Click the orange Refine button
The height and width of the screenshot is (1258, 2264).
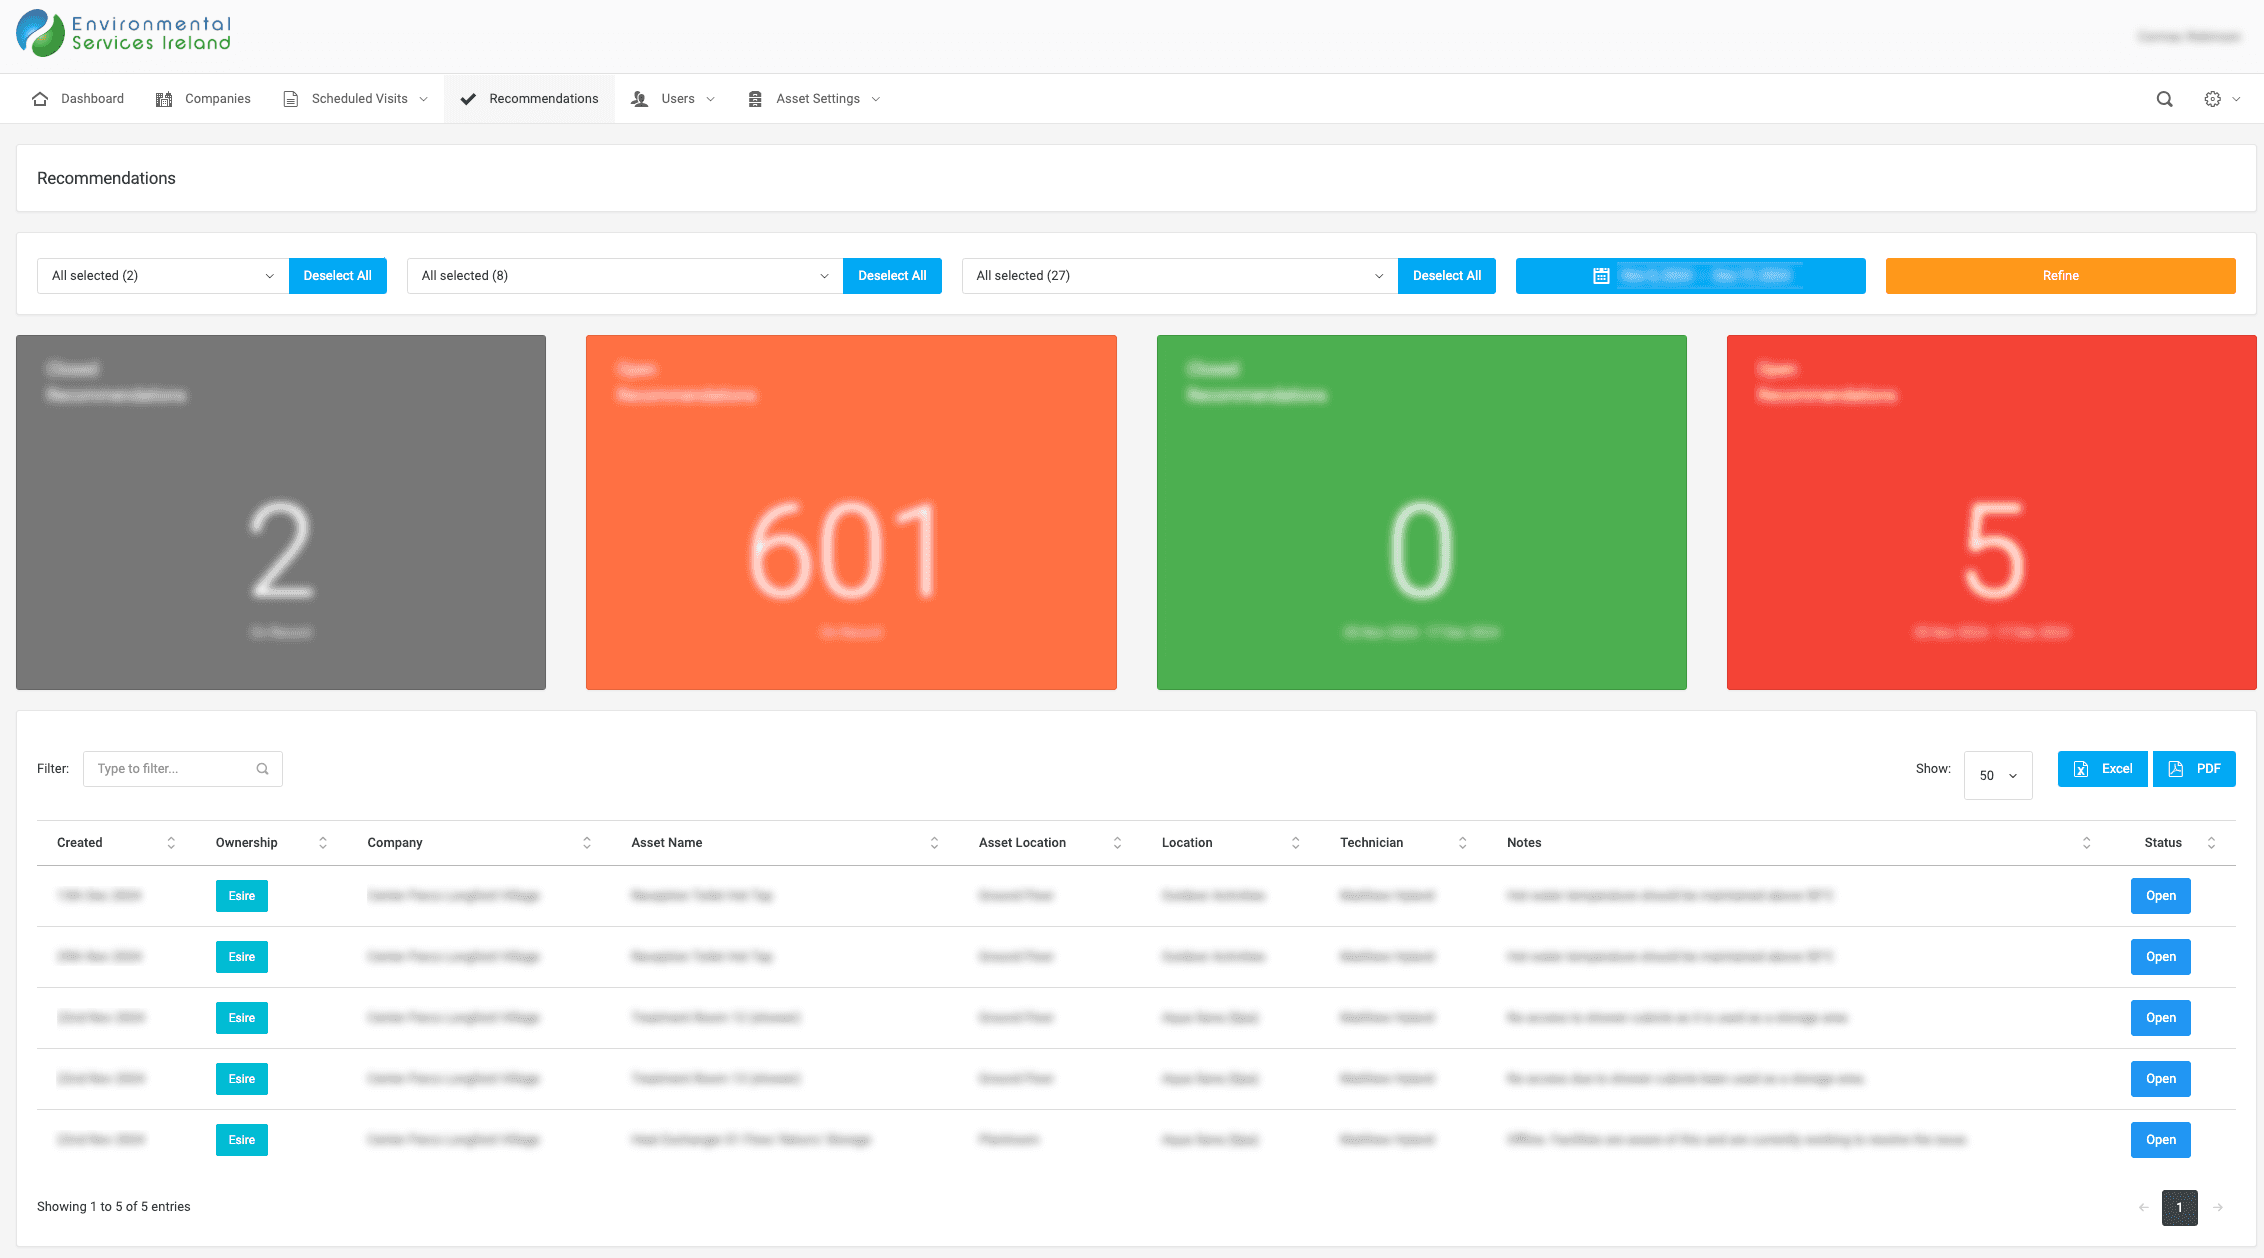pyautogui.click(x=2061, y=276)
